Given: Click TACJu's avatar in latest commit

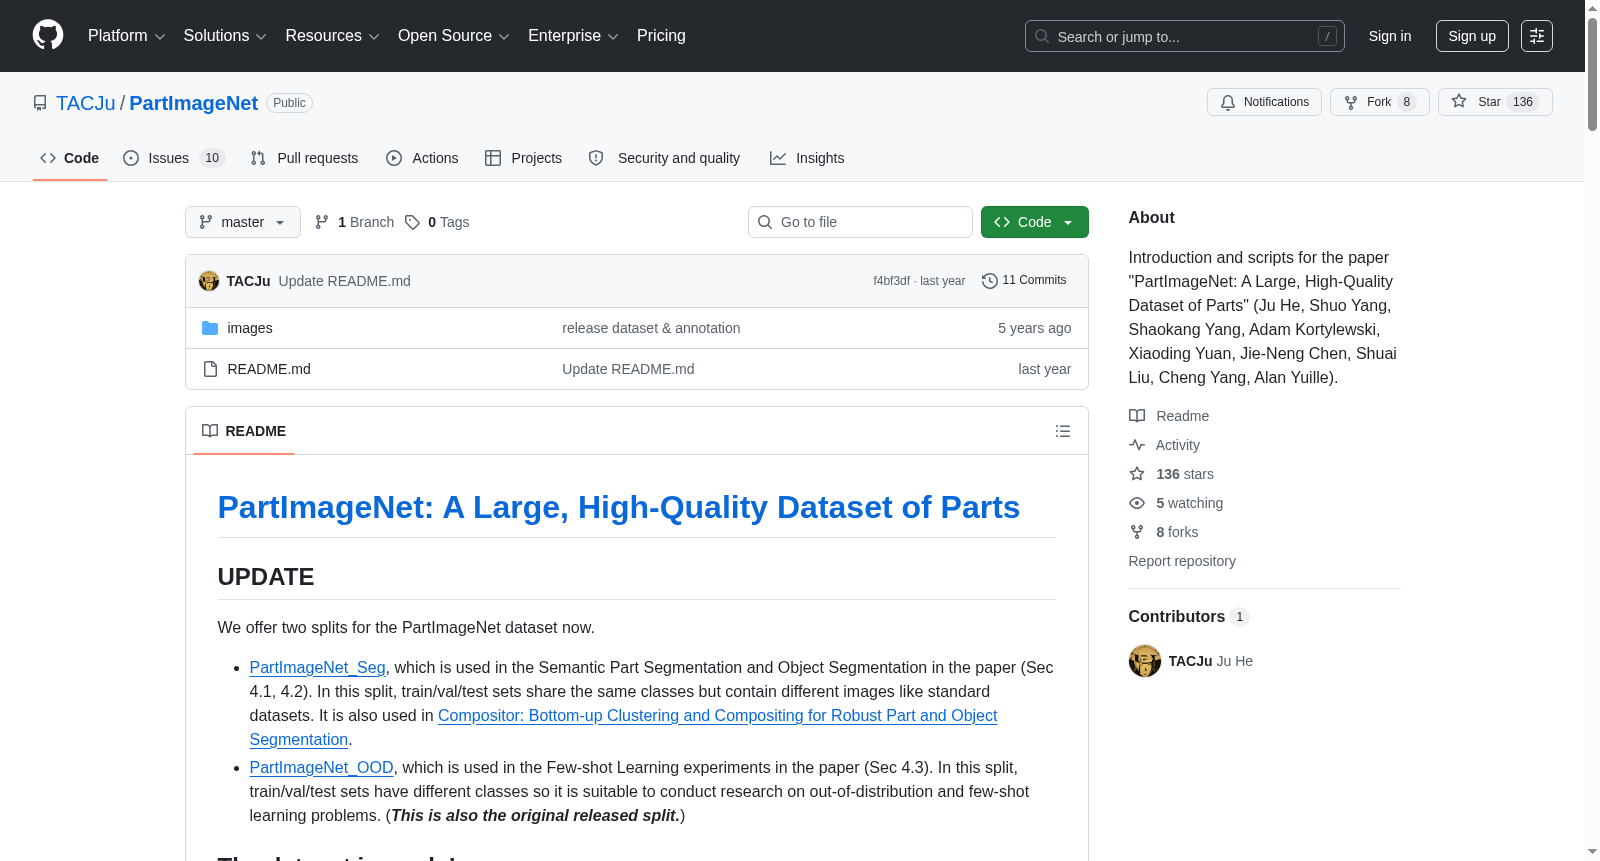Looking at the screenshot, I should [x=209, y=281].
